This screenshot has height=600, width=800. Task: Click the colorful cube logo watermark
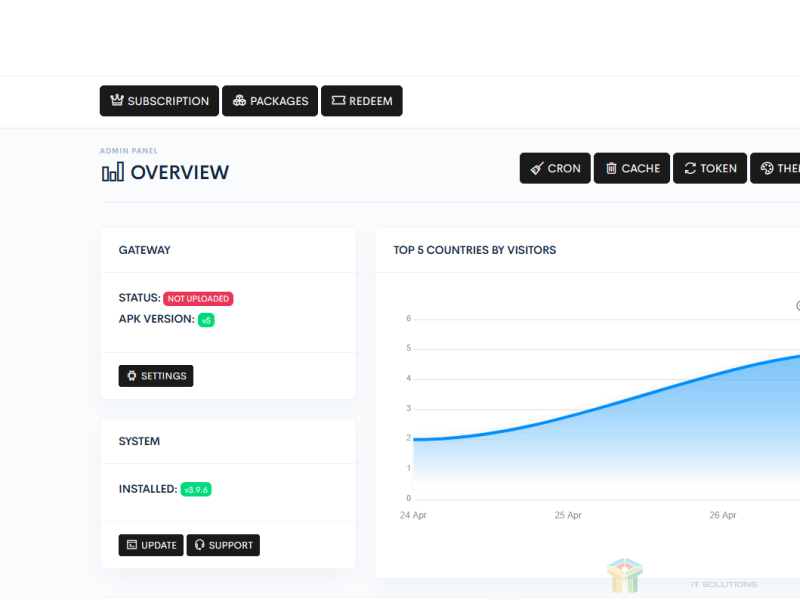(625, 576)
